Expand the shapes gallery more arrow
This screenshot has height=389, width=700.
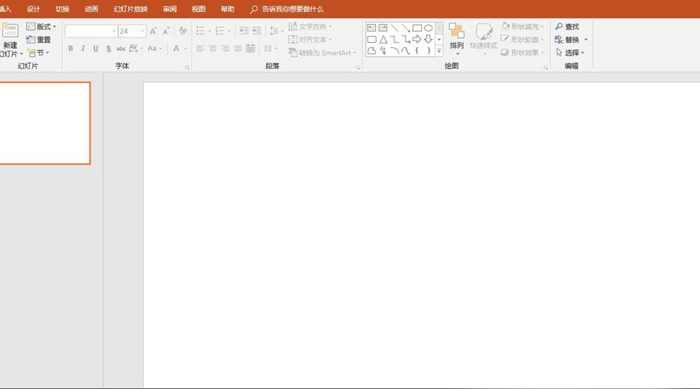pos(439,51)
